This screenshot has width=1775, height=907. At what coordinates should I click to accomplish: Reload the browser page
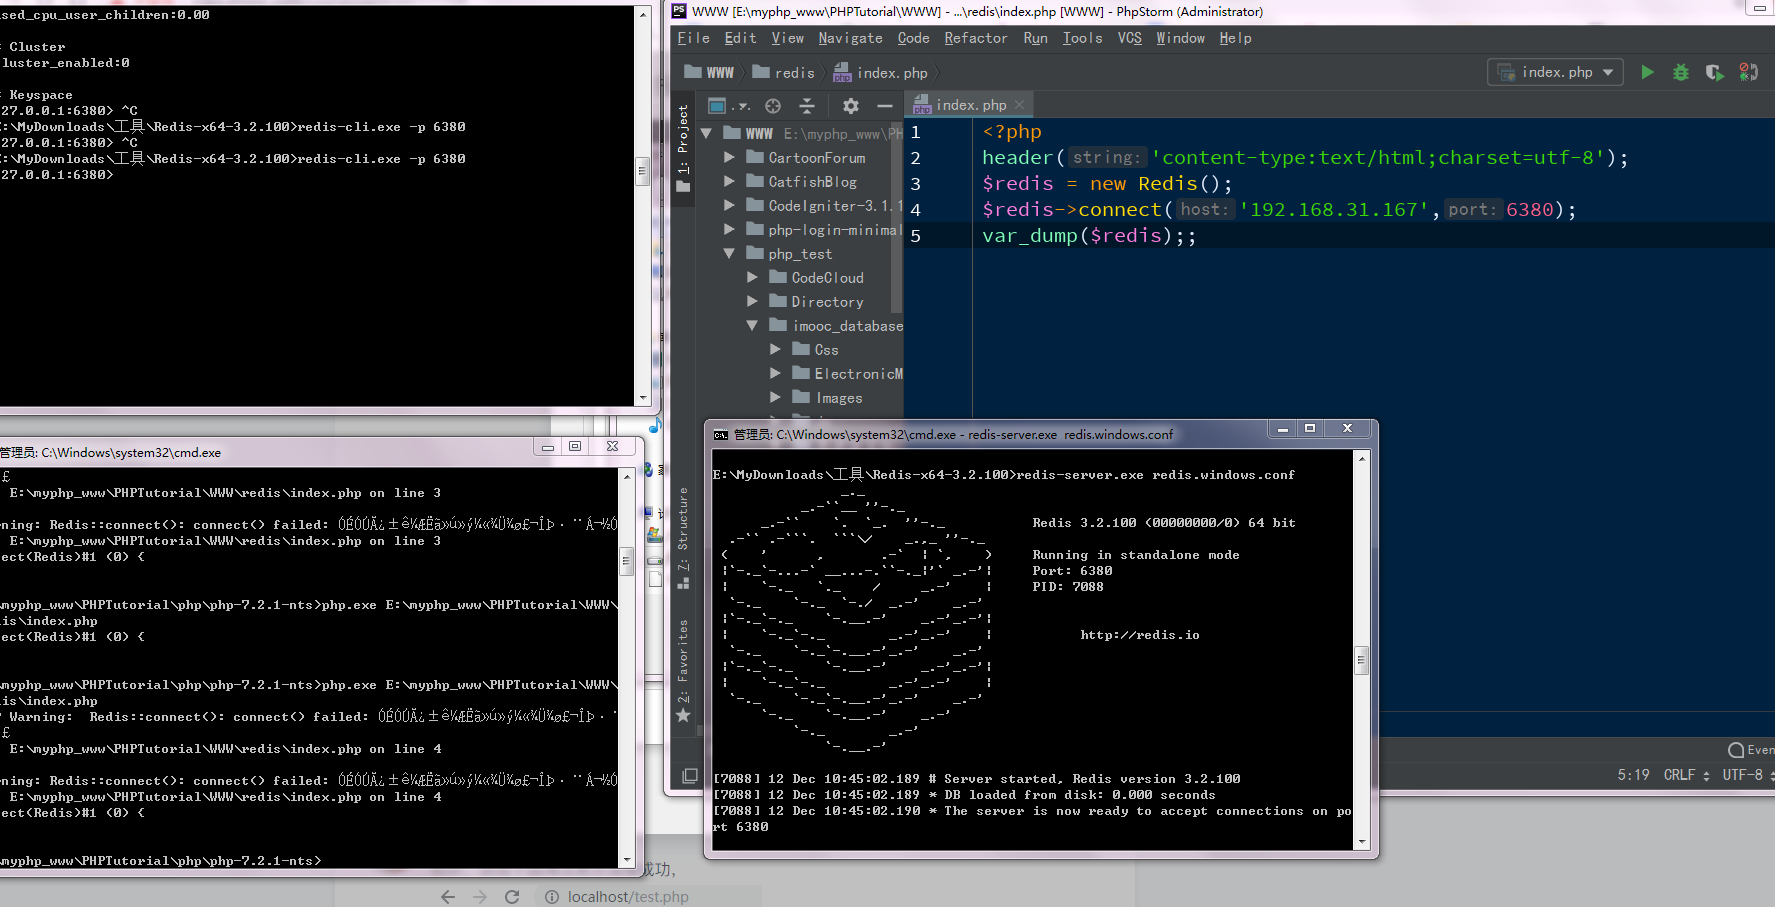pyautogui.click(x=512, y=897)
